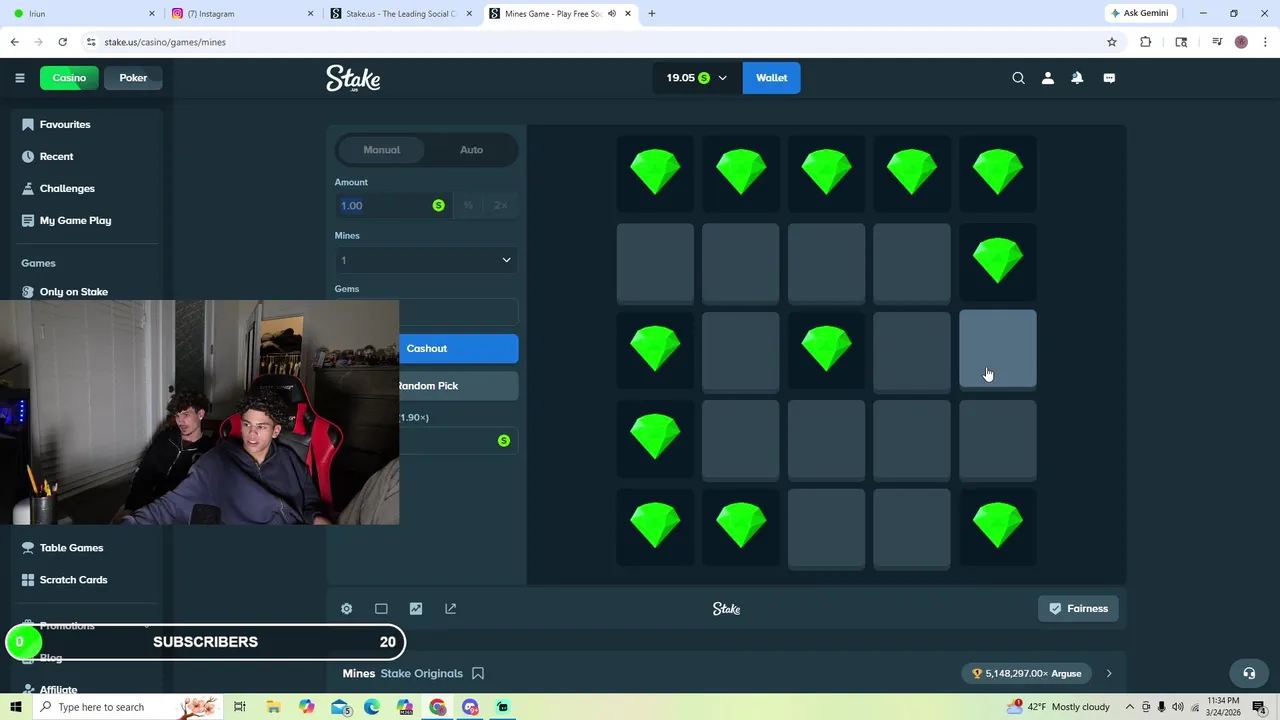
Task: Open My Game Play in sidebar
Action: tap(75, 220)
